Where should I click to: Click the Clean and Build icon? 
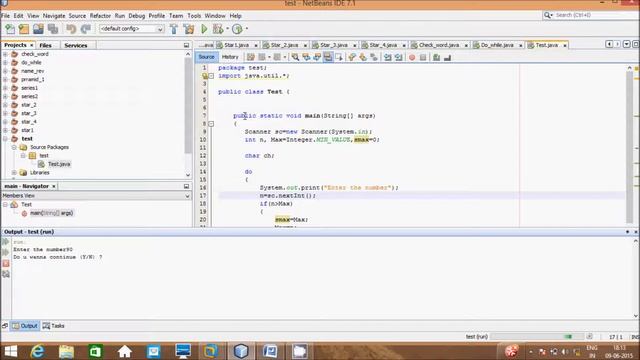coord(189,29)
